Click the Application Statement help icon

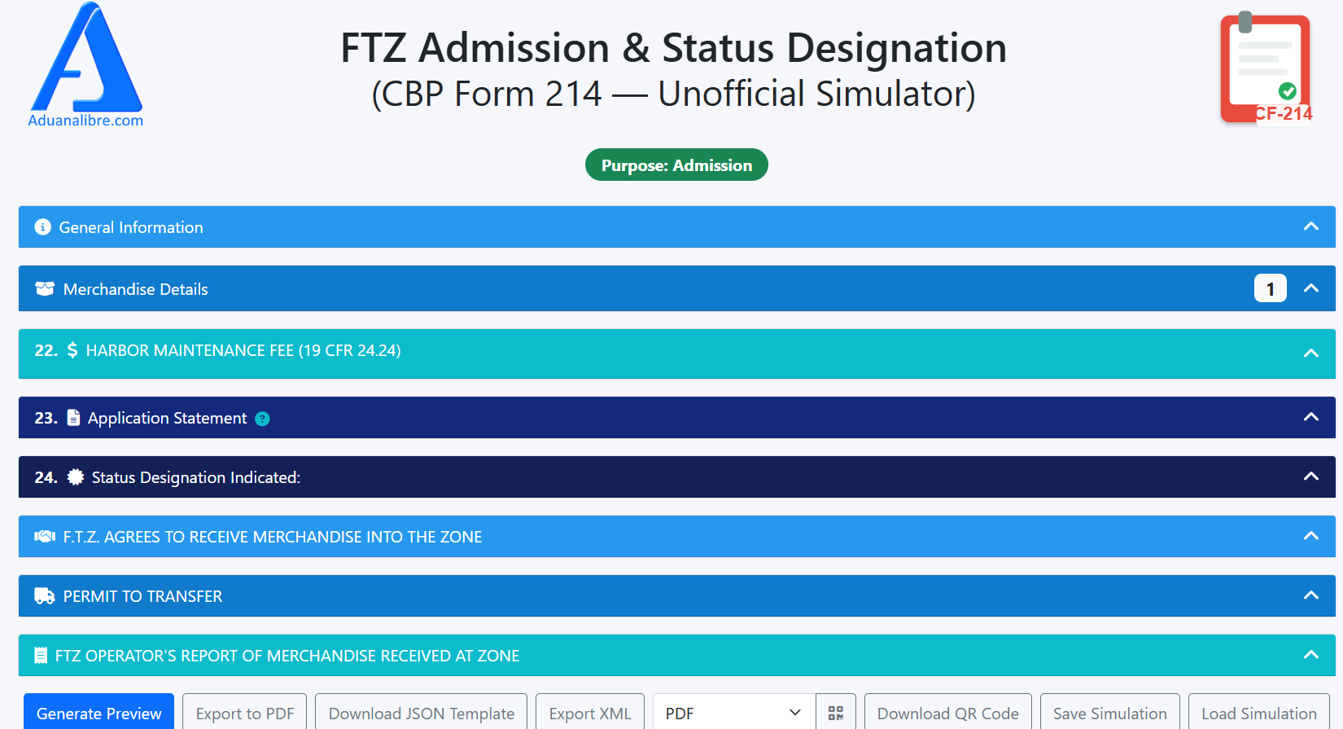point(262,419)
